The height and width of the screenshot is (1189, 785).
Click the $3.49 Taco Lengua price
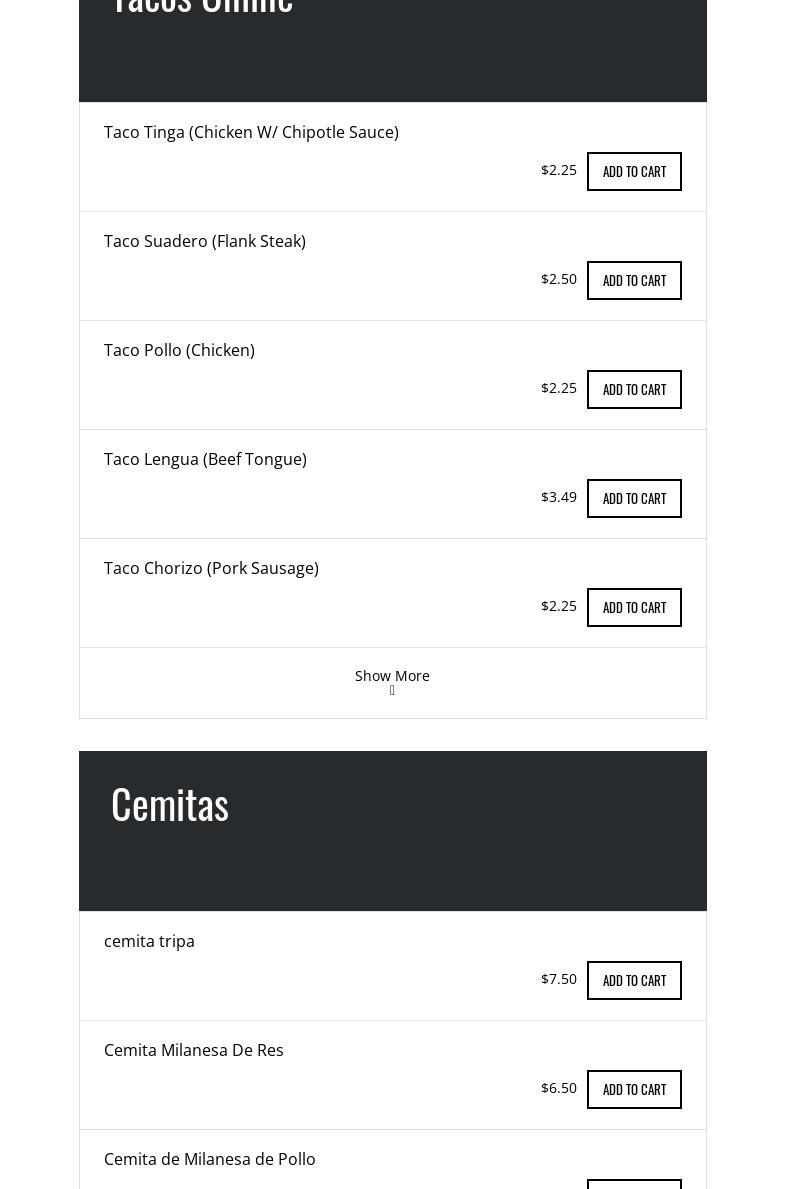point(559,497)
